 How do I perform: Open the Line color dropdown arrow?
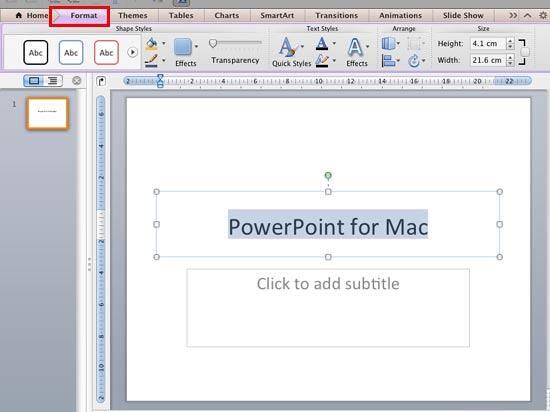tap(164, 61)
